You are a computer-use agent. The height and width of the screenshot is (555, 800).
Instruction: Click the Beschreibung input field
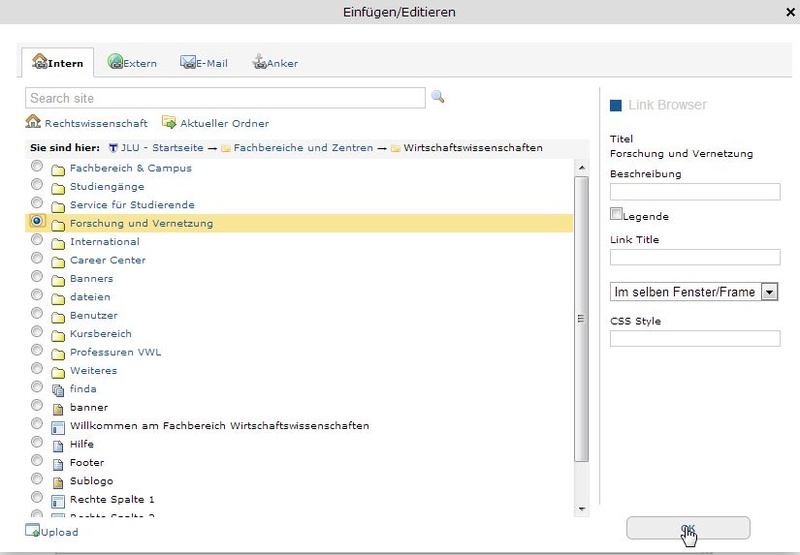(695, 192)
